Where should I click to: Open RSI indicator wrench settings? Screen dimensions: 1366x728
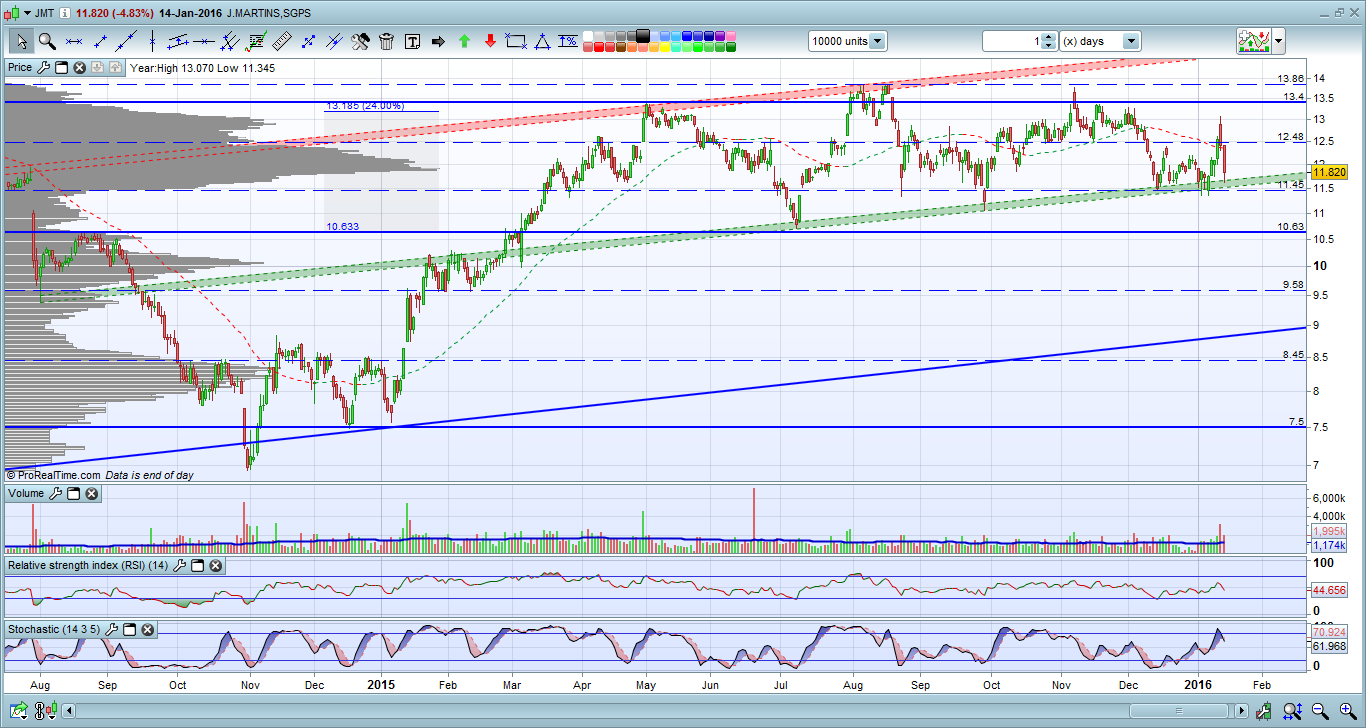coord(180,566)
